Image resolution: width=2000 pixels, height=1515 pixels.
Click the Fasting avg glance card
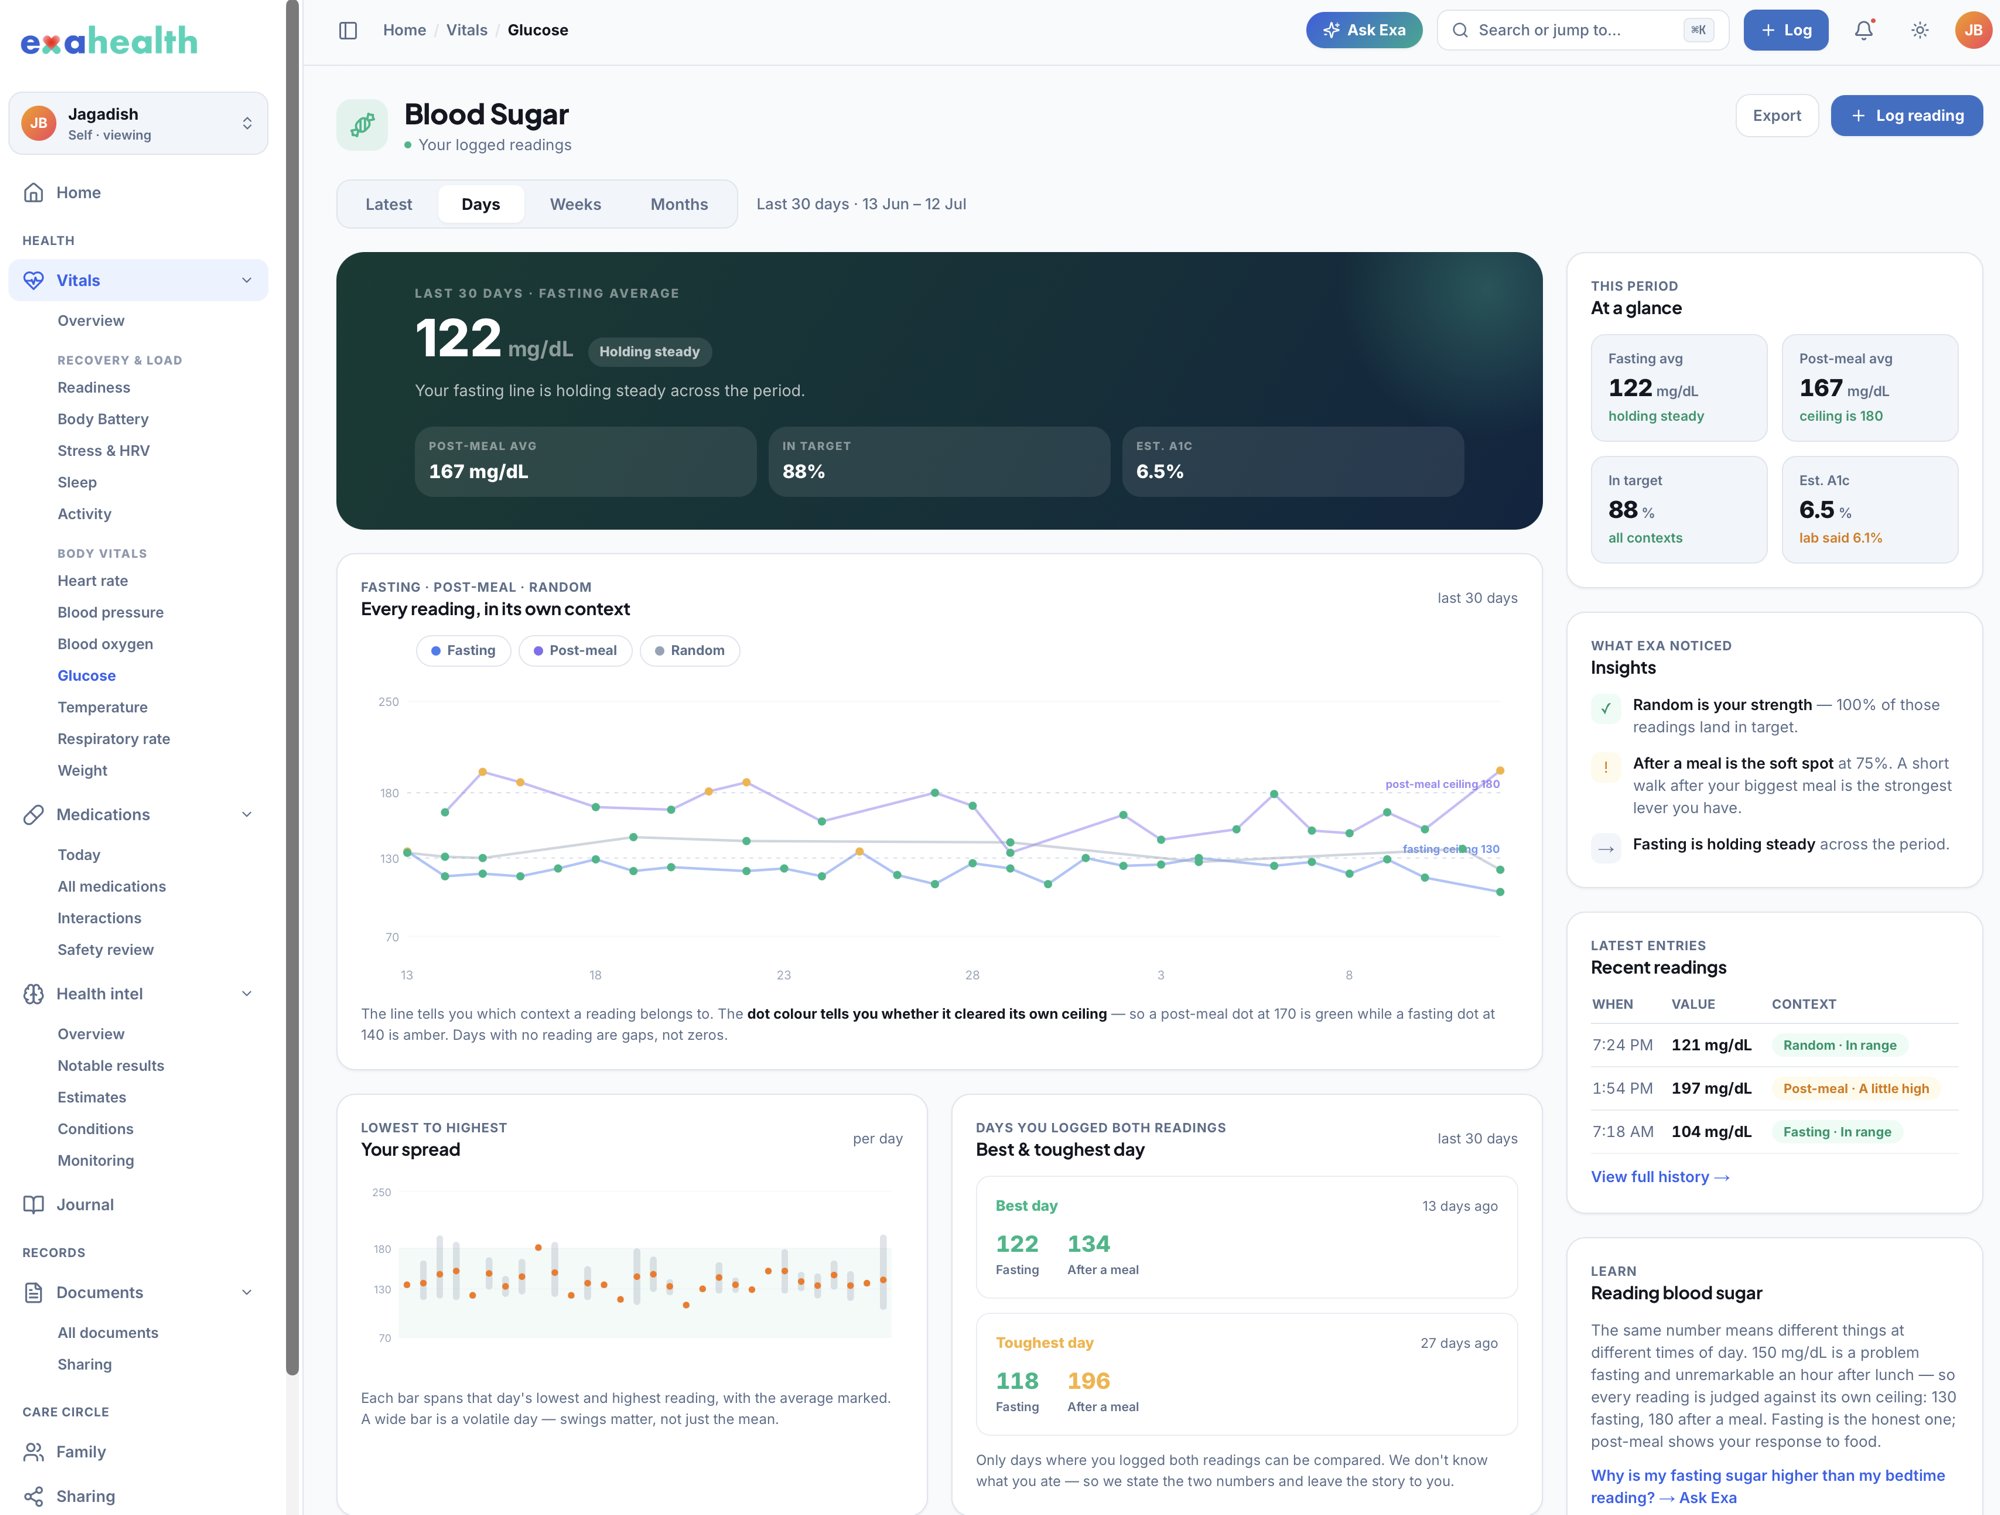coord(1679,388)
